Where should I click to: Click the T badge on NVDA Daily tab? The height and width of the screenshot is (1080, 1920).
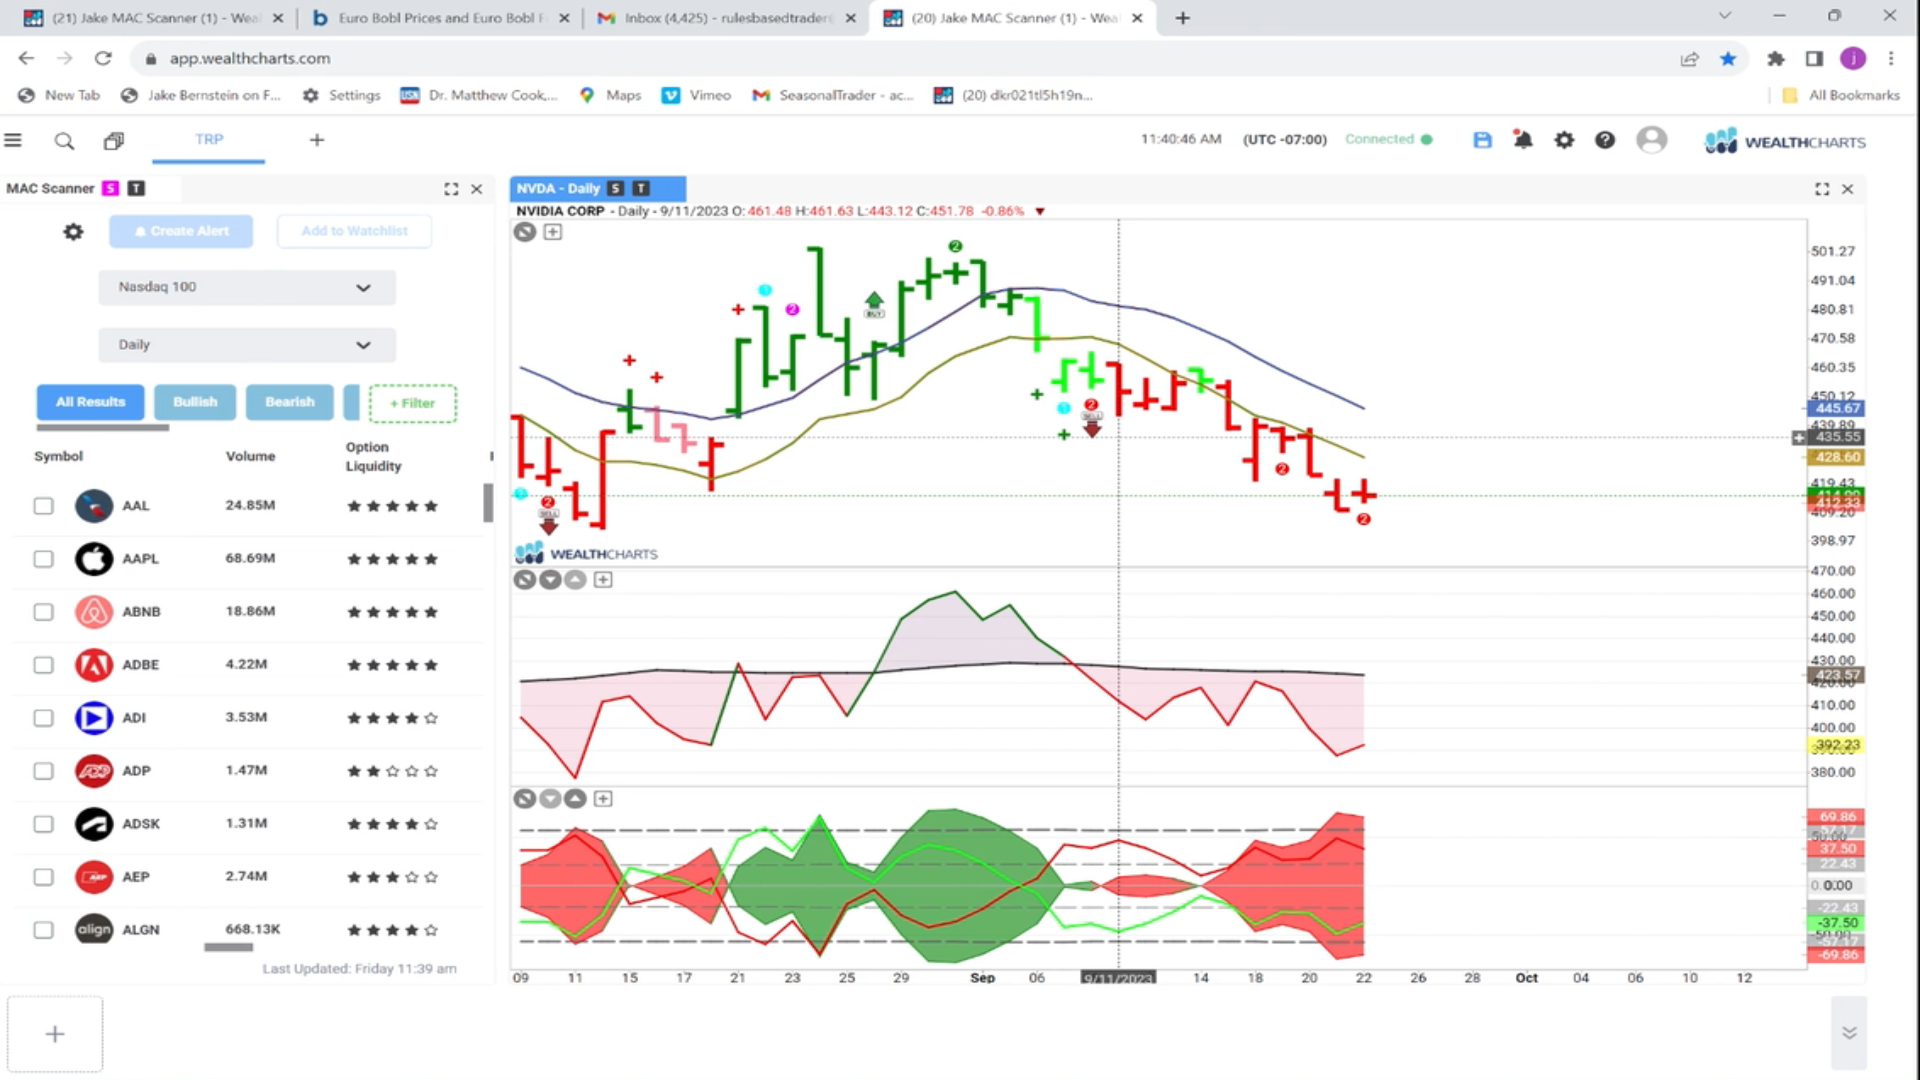(642, 188)
